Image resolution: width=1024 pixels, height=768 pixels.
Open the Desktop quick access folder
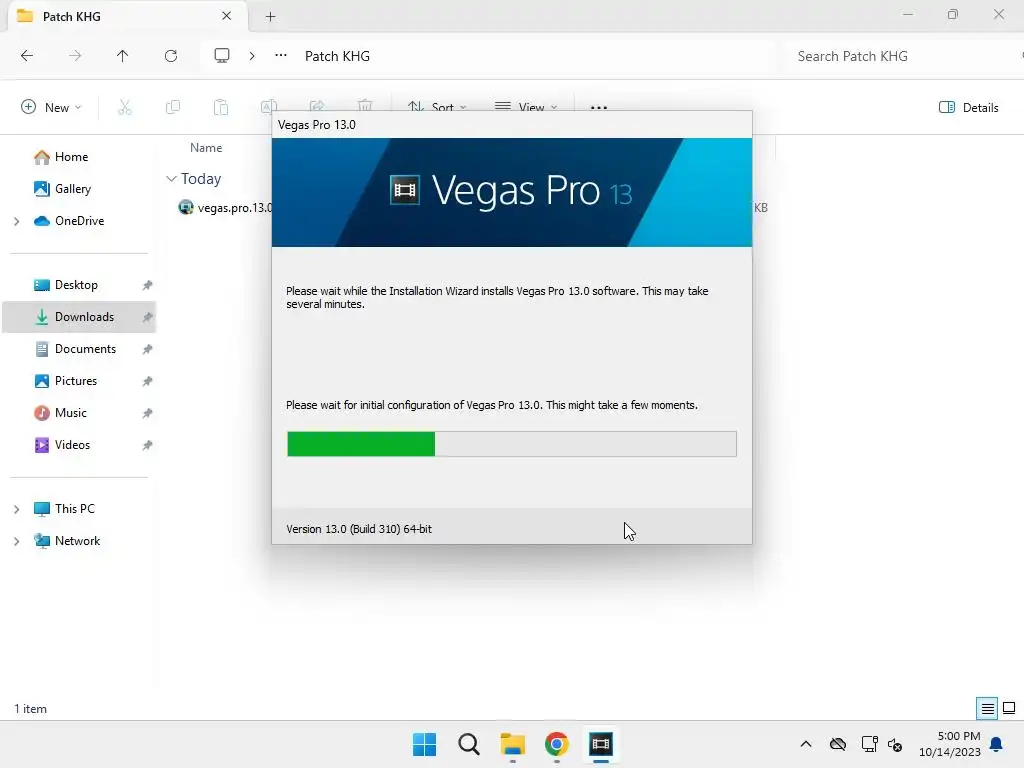66,285
